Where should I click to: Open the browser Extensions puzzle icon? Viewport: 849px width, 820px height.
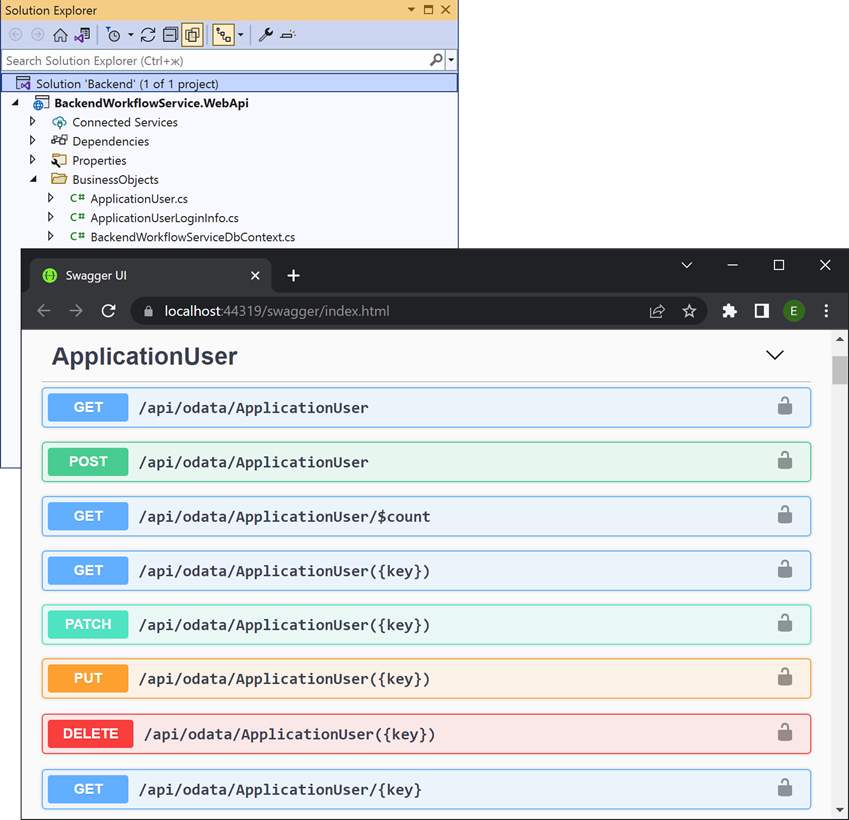click(x=729, y=311)
